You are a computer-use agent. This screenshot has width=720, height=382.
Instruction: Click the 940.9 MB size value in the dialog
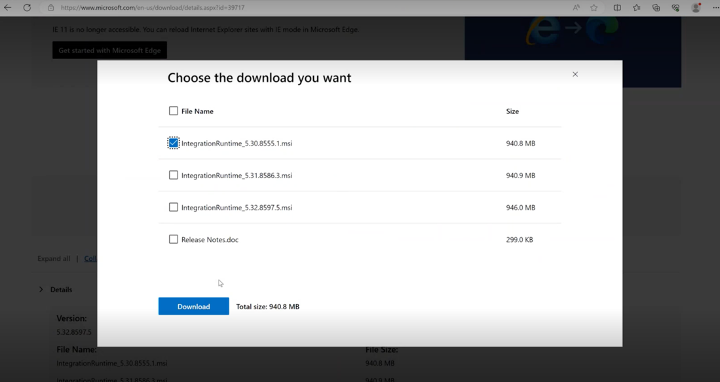[x=520, y=175]
